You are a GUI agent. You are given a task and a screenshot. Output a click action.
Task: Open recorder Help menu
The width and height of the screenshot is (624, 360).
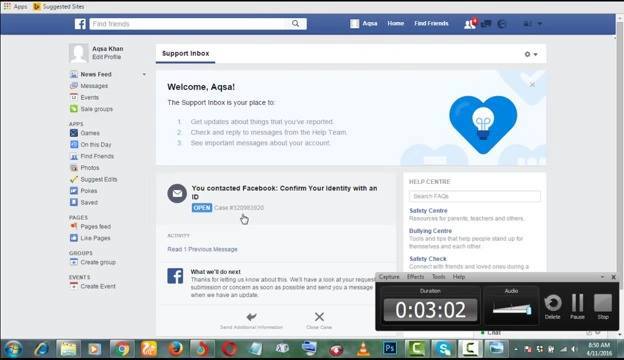coord(459,277)
